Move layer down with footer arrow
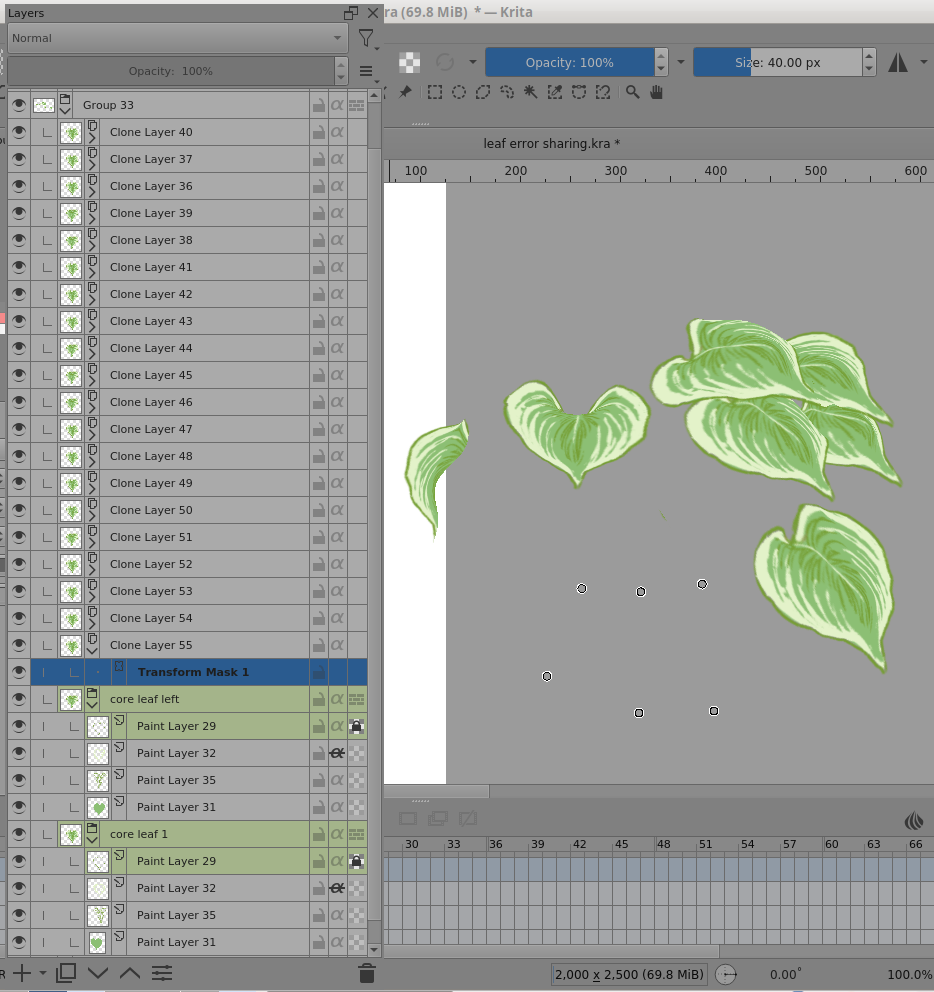The height and width of the screenshot is (992, 934). [98, 972]
